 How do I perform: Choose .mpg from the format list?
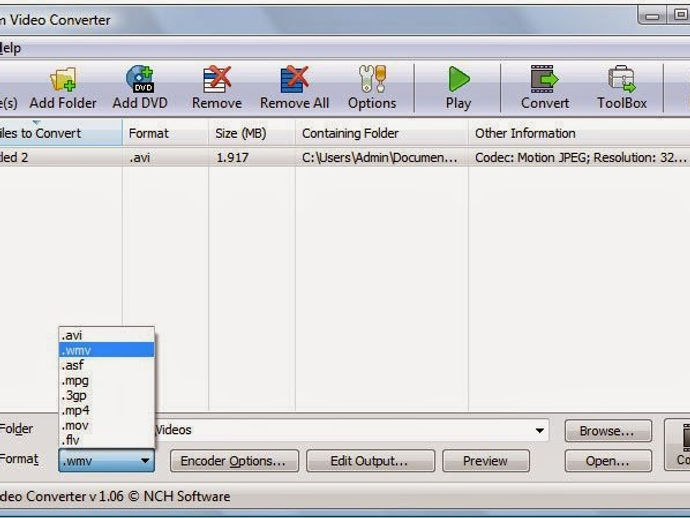(106, 380)
